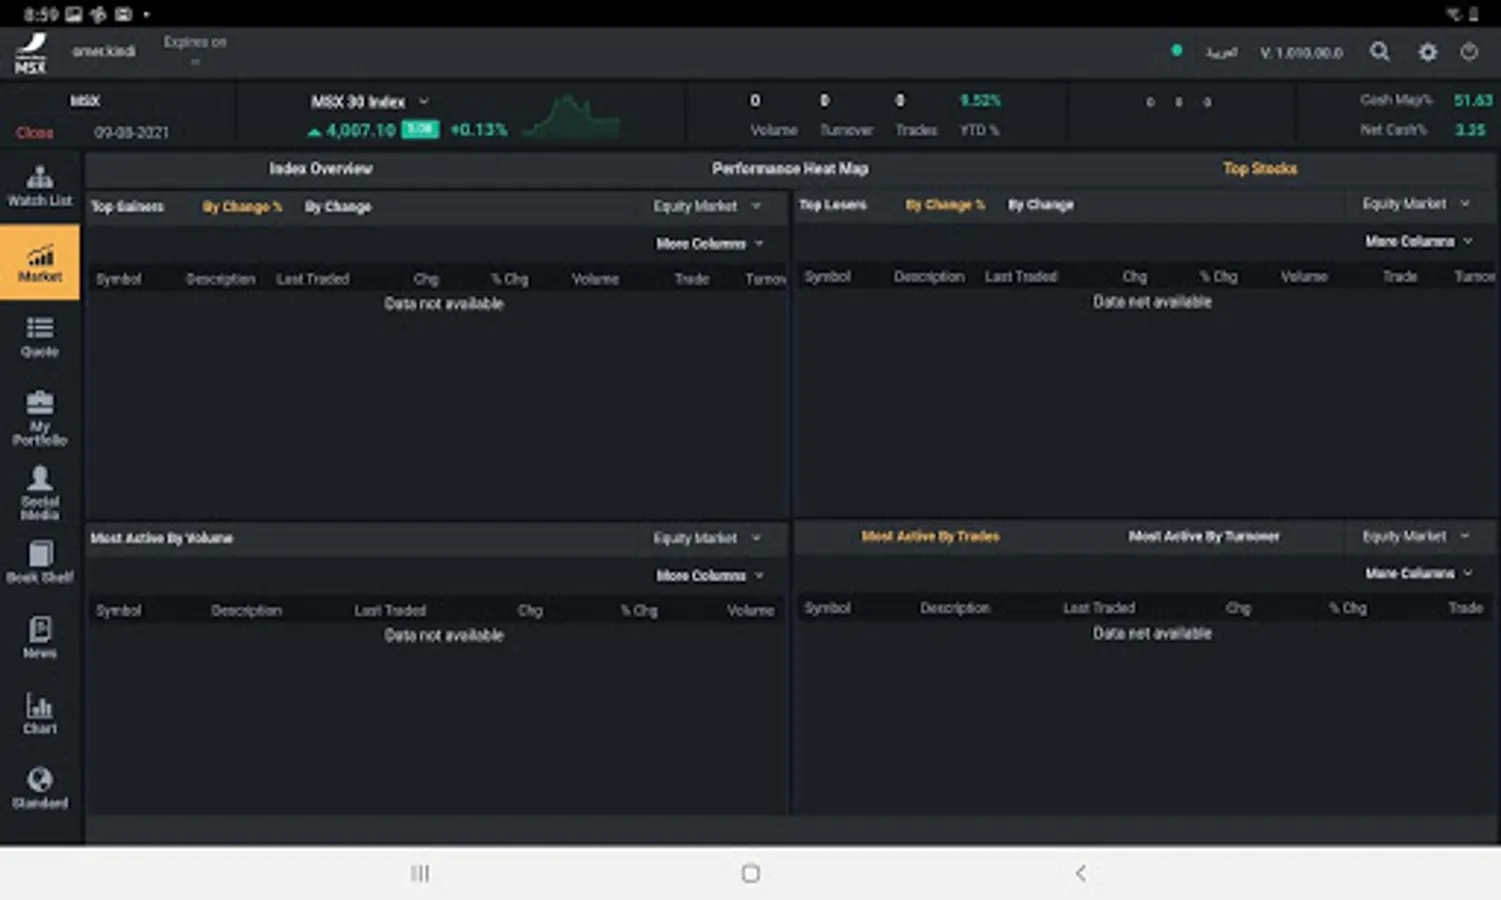Select By Change under Top Losers
1501x900 pixels.
click(1041, 205)
